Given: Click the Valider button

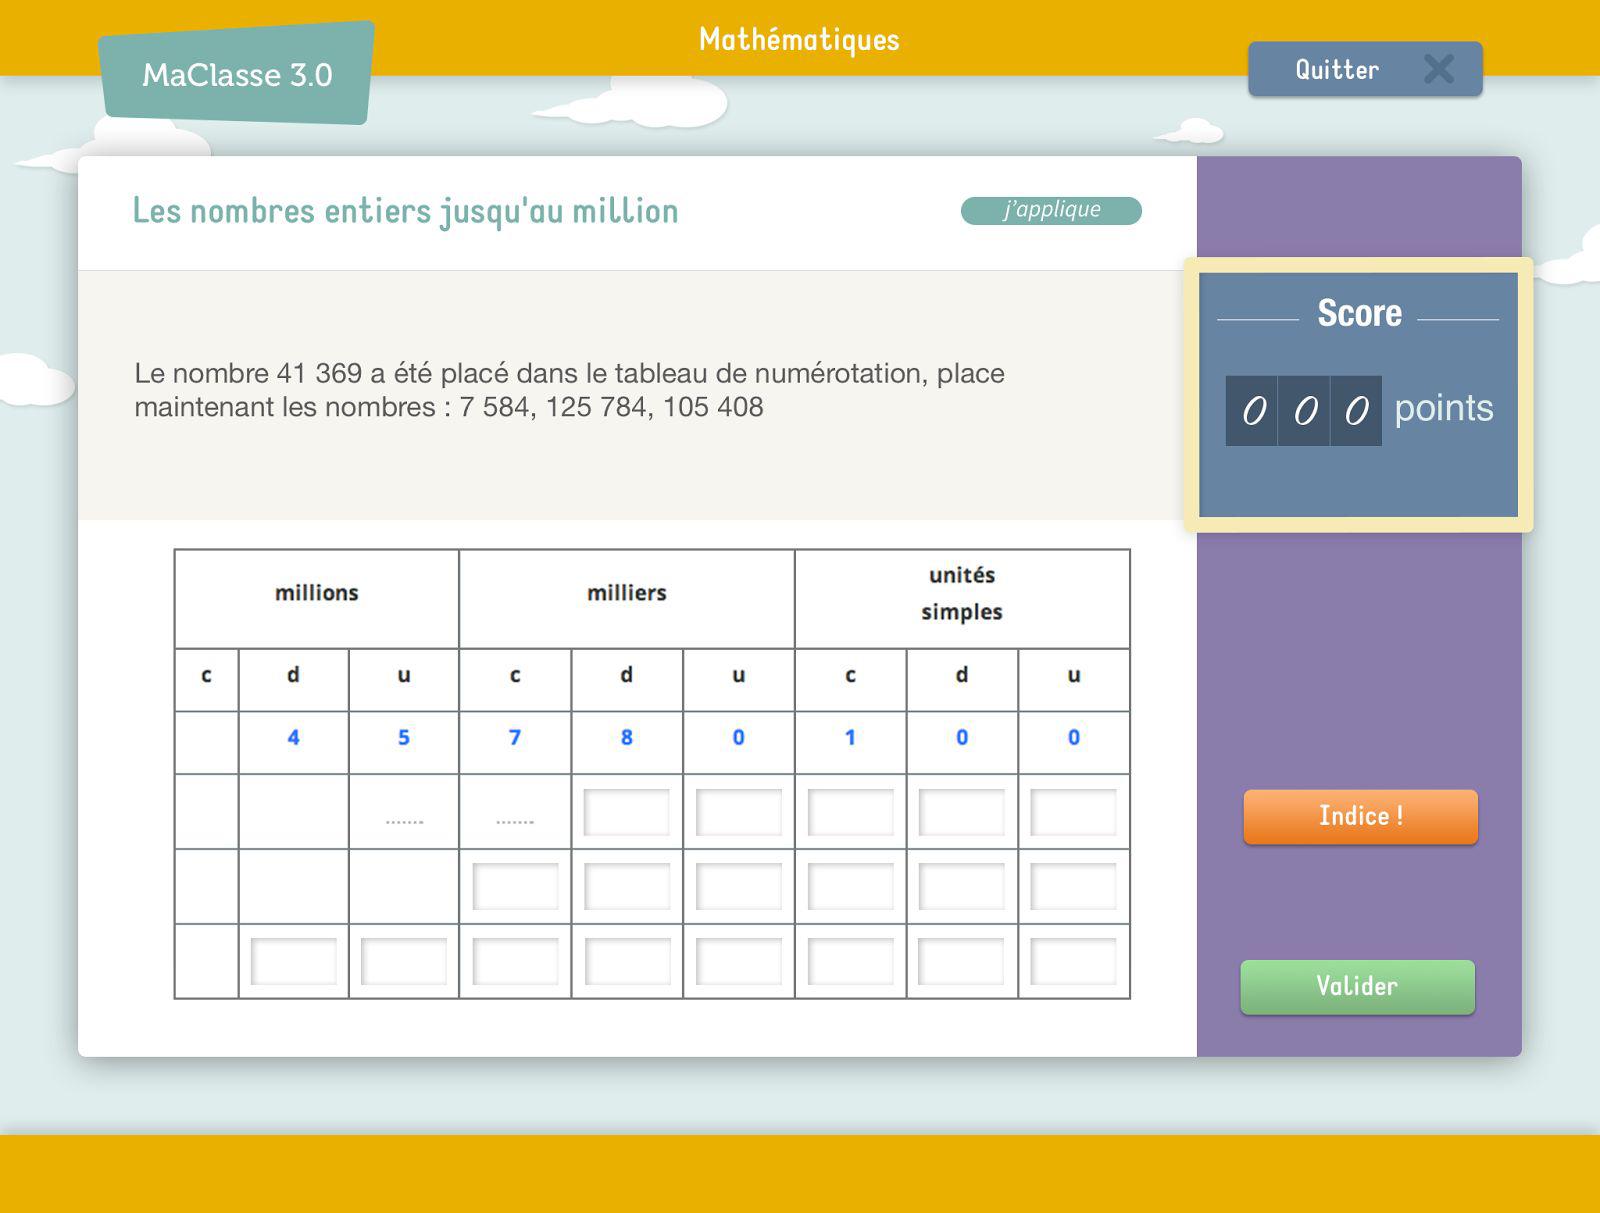Looking at the screenshot, I should point(1357,987).
